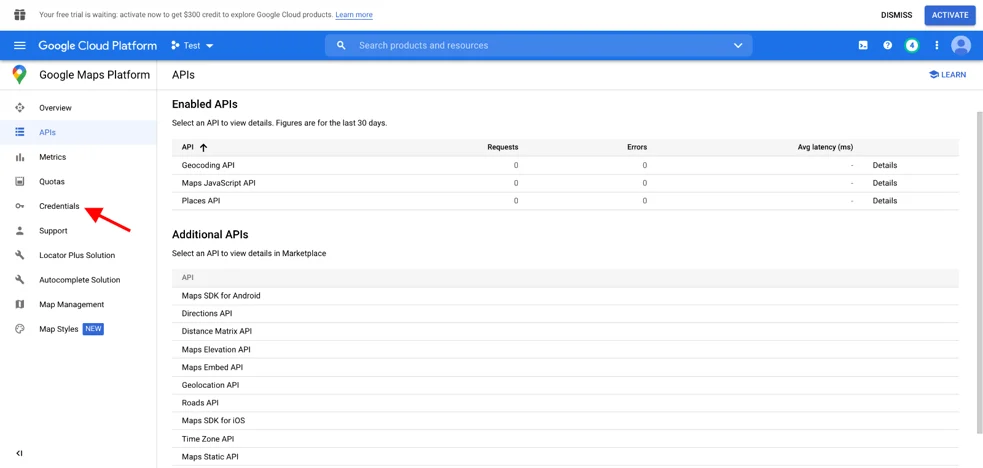Click the Errors column header
The width and height of the screenshot is (983, 468).
(x=637, y=147)
